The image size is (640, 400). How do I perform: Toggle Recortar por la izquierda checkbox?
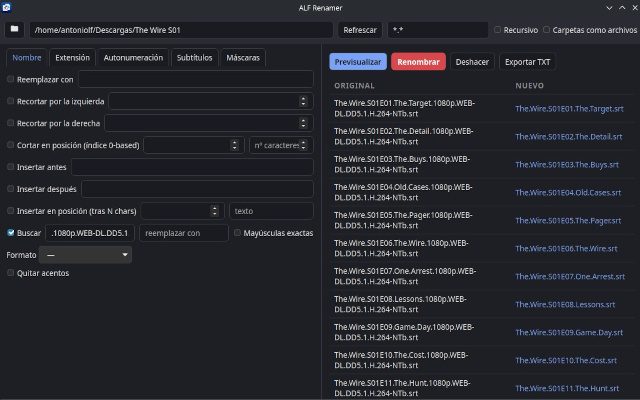[x=10, y=101]
